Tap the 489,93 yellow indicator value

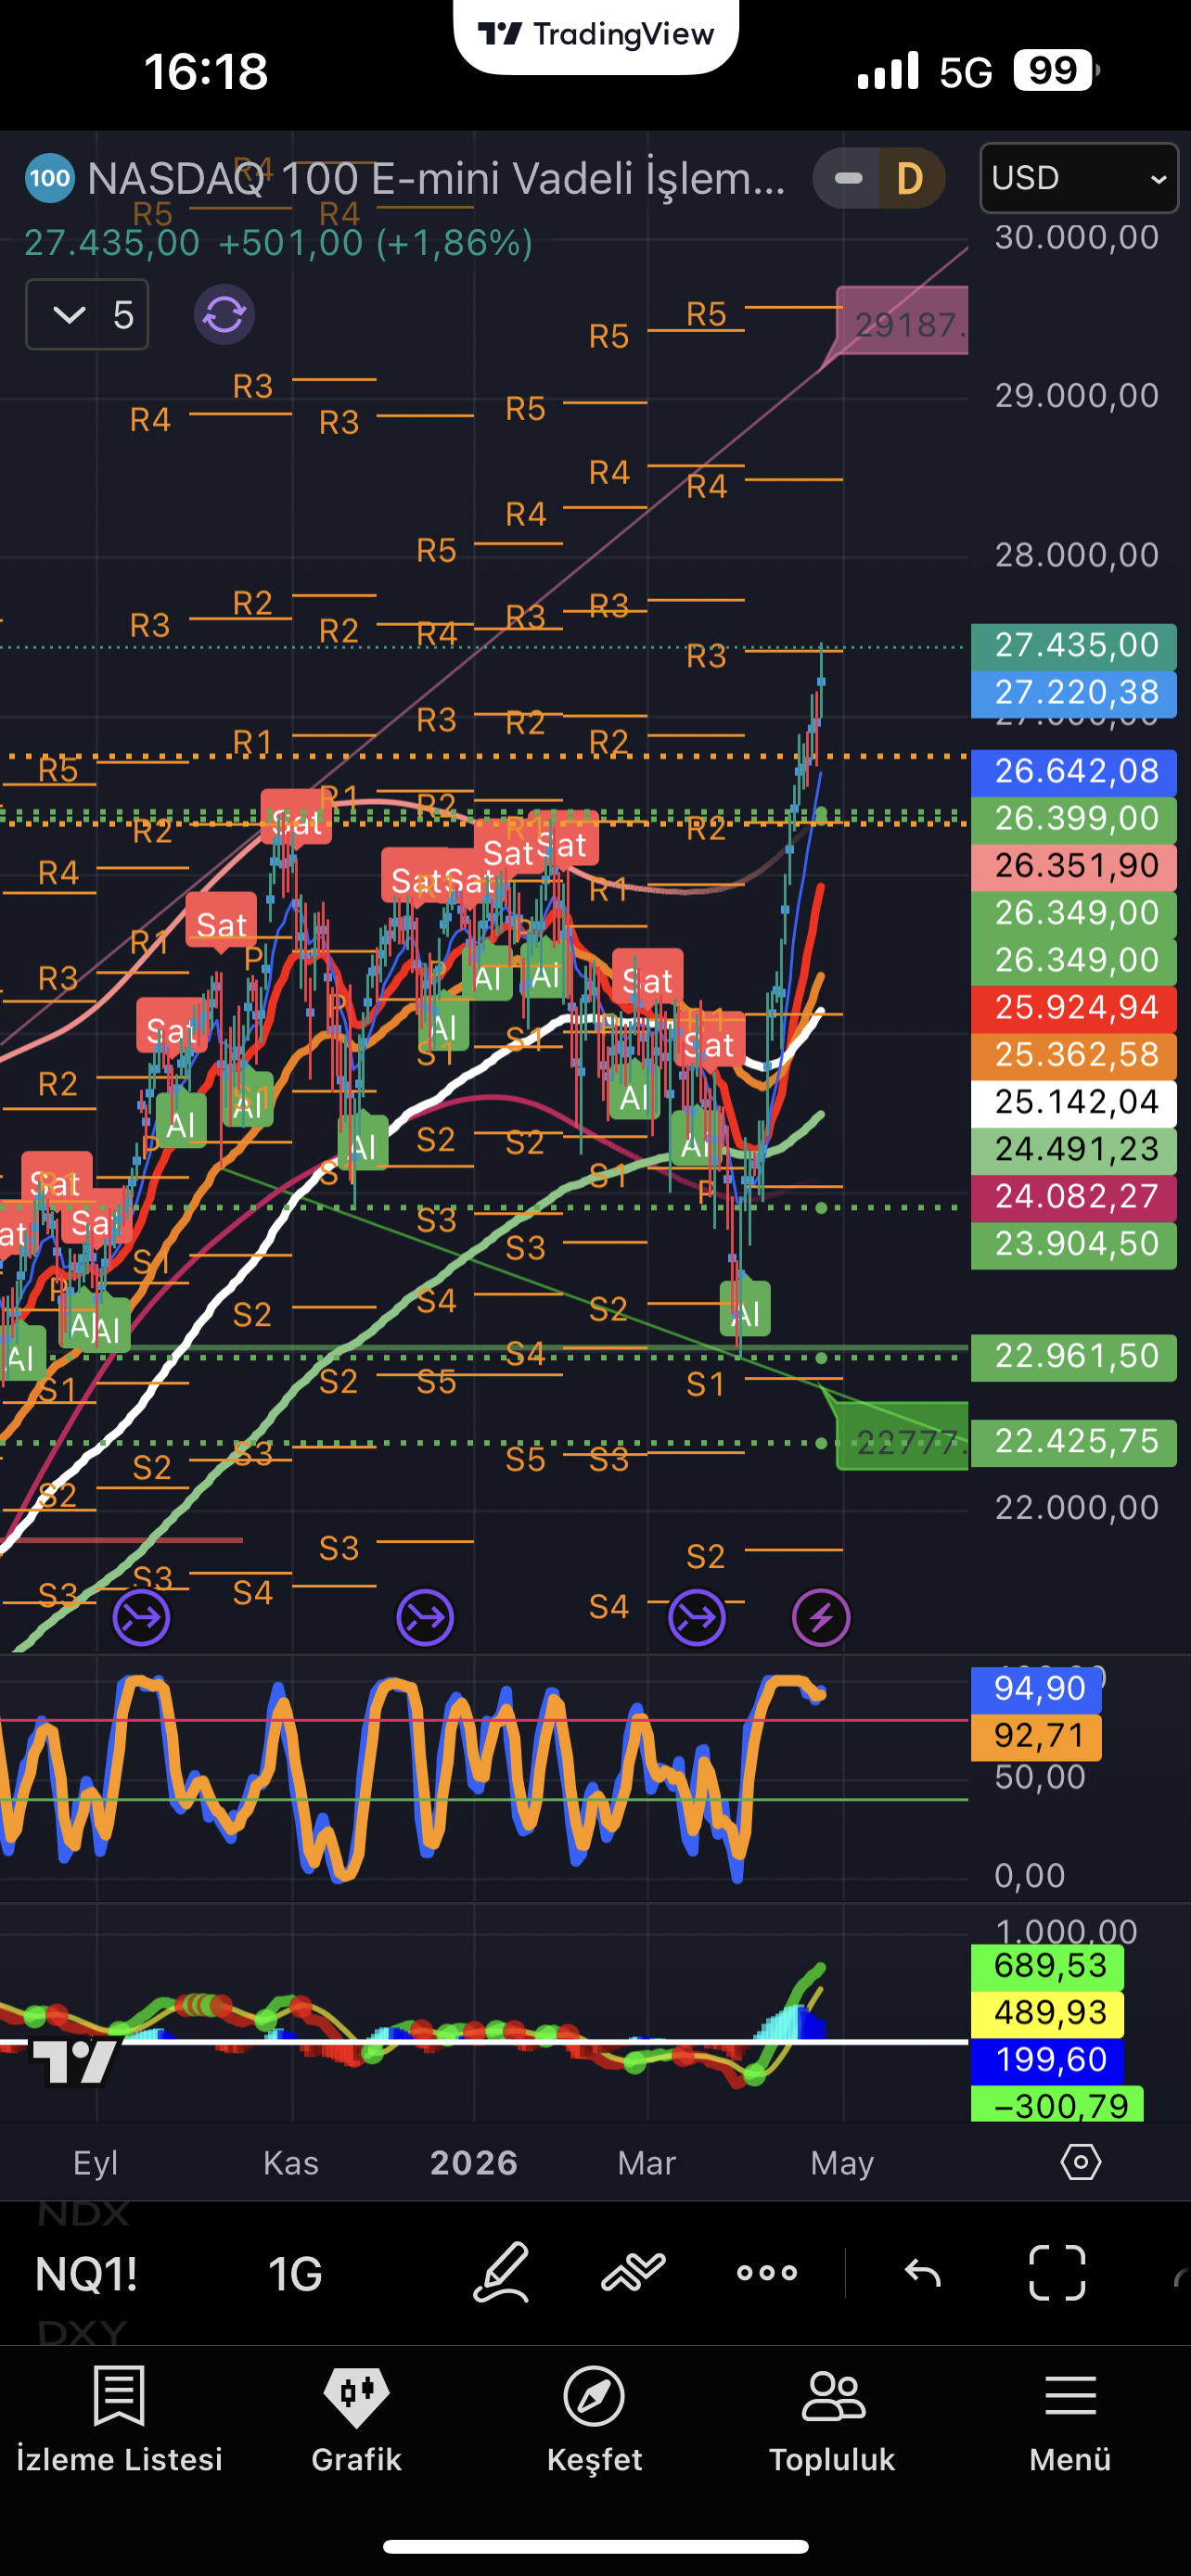tap(1048, 2013)
